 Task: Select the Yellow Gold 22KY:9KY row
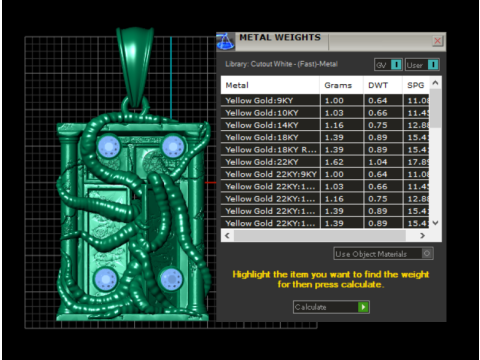point(325,174)
